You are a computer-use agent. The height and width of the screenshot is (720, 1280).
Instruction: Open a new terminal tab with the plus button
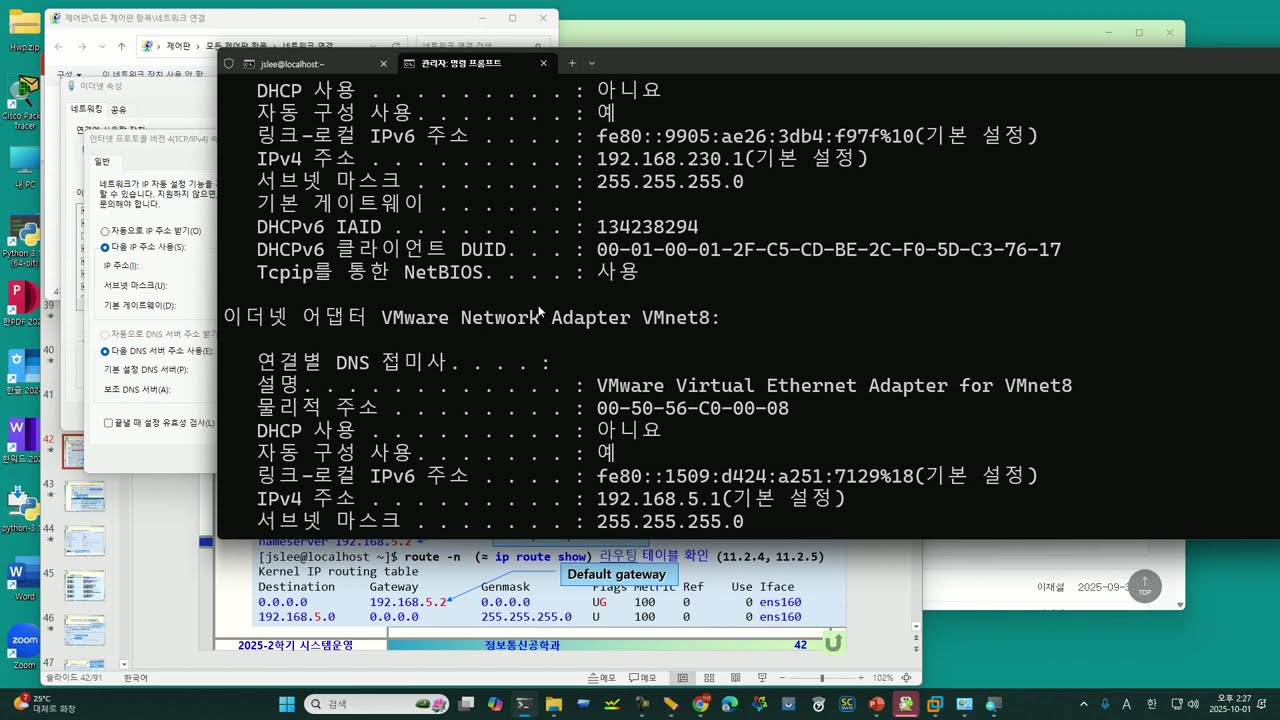click(x=572, y=63)
